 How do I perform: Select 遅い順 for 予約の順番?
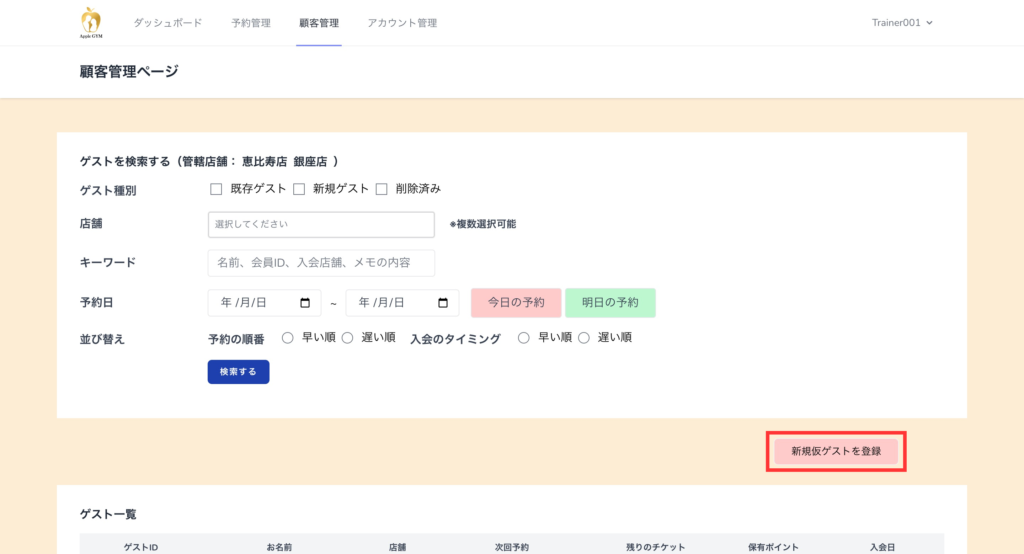pyautogui.click(x=348, y=338)
